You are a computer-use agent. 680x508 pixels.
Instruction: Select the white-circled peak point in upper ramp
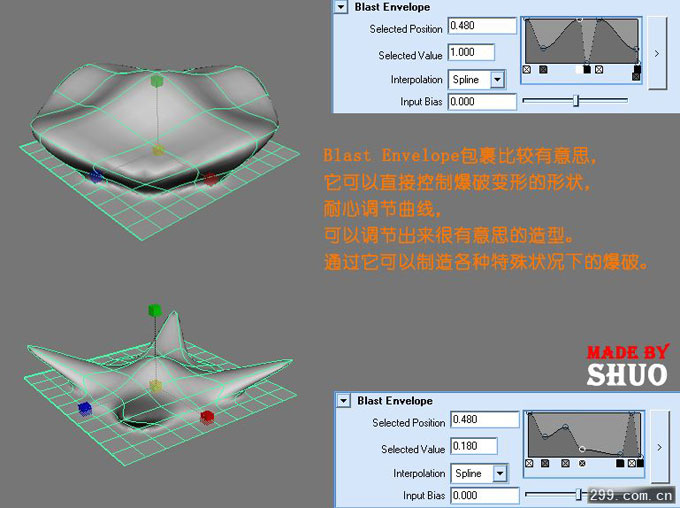(x=579, y=19)
